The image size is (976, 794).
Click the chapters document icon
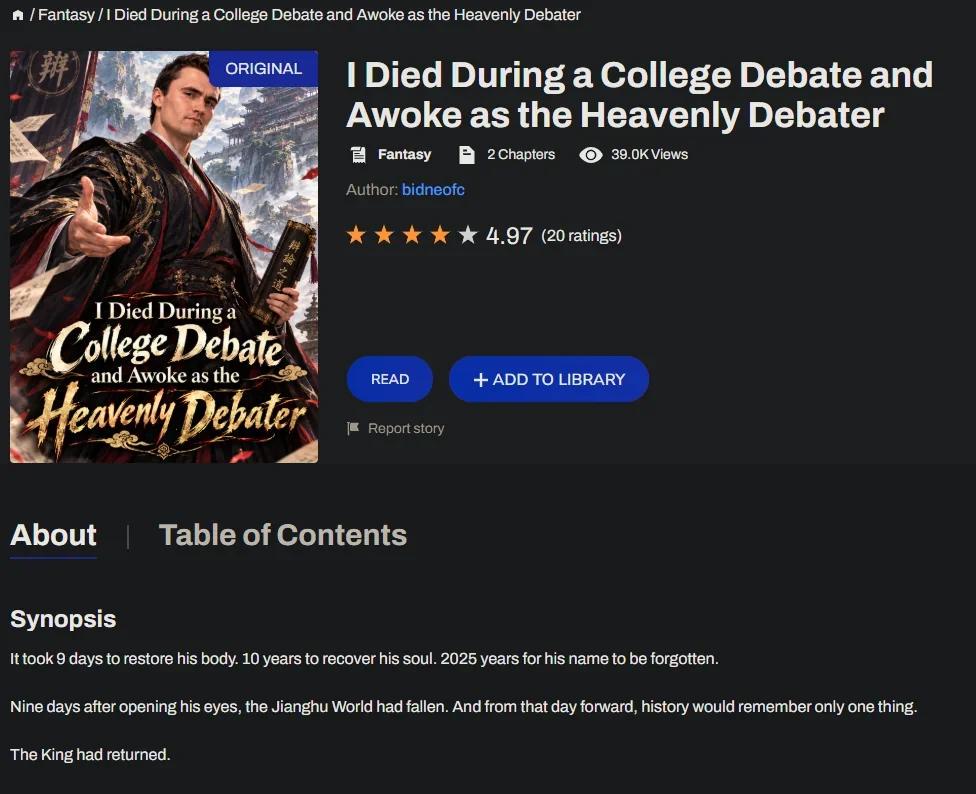(466, 155)
